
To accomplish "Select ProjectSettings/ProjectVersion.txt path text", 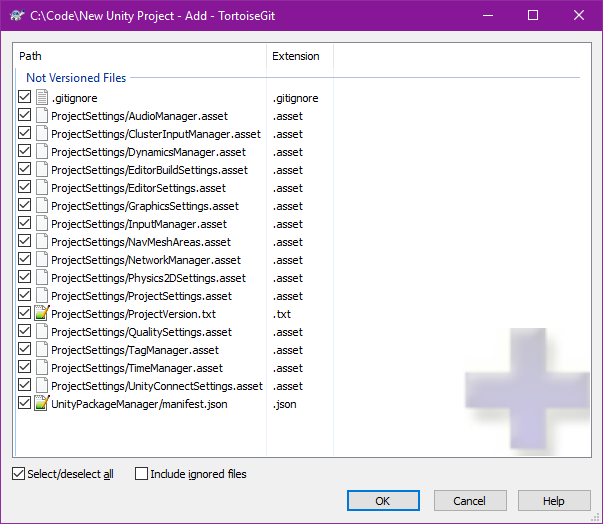I will pos(133,314).
